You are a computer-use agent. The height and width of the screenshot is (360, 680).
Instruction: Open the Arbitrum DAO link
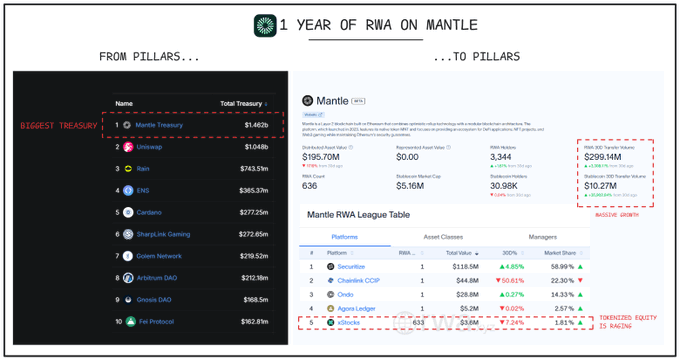pyautogui.click(x=157, y=278)
